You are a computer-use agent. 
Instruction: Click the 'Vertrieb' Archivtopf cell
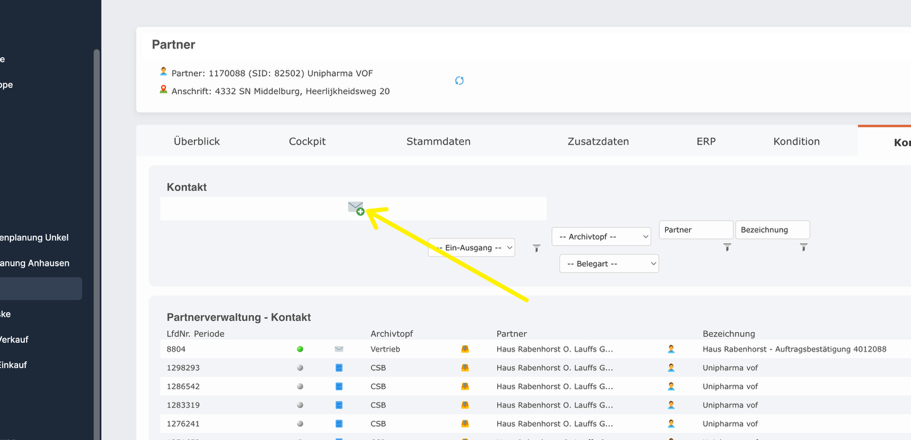384,349
